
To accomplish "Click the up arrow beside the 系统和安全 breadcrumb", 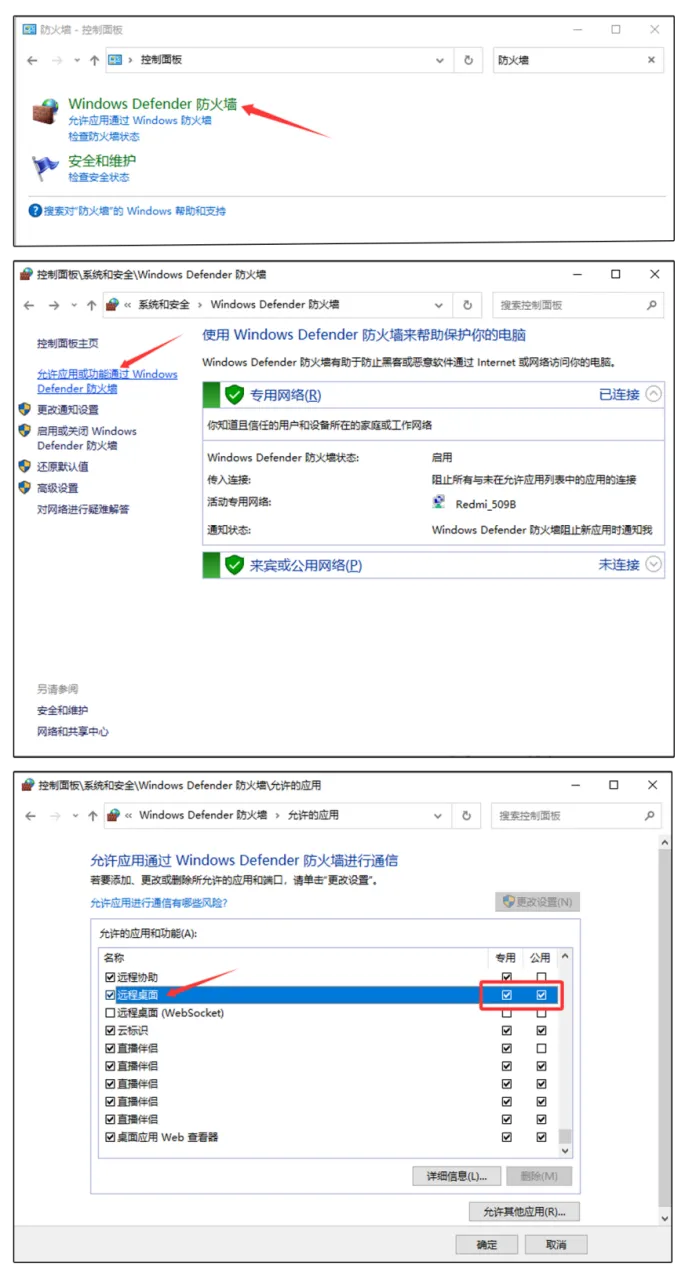I will [x=91, y=305].
